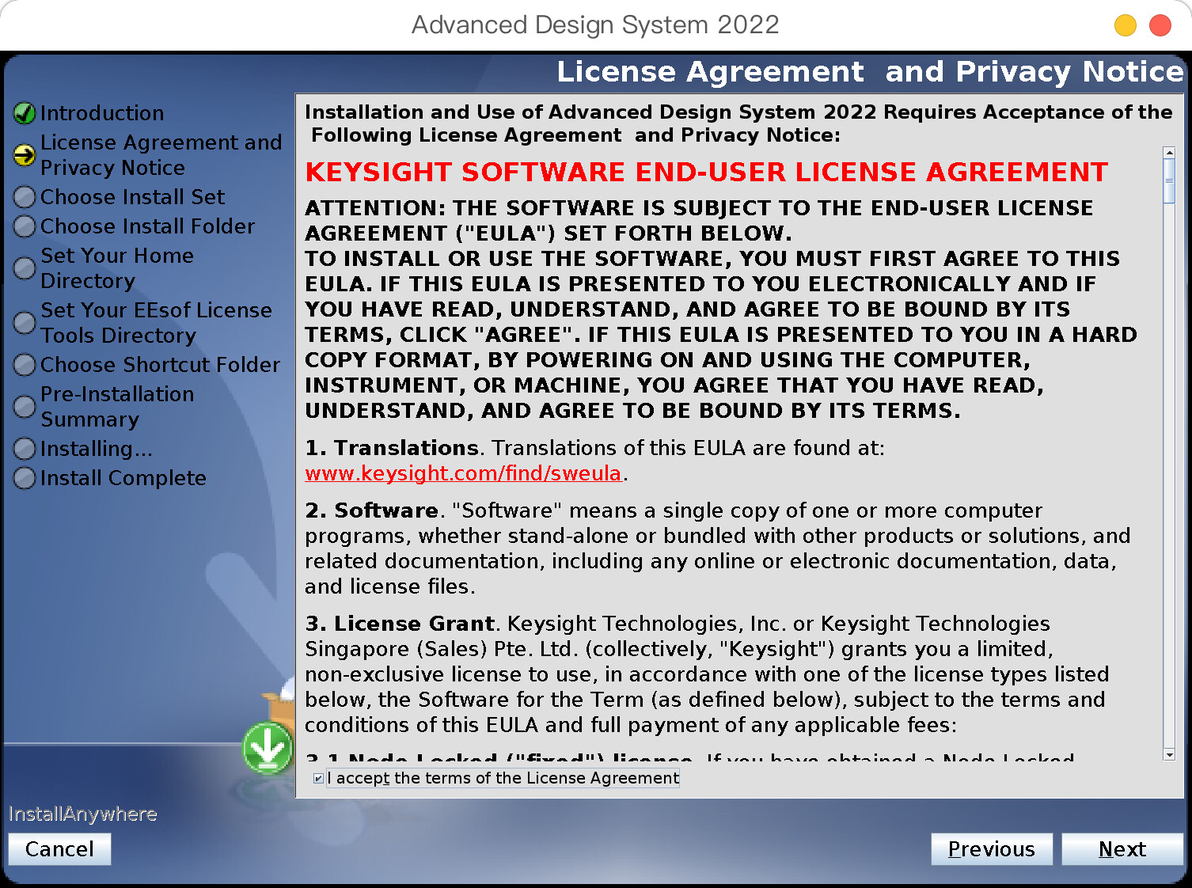Click the Pre-Installation Summary step label
Image resolution: width=1192 pixels, height=888 pixels.
[x=117, y=407]
